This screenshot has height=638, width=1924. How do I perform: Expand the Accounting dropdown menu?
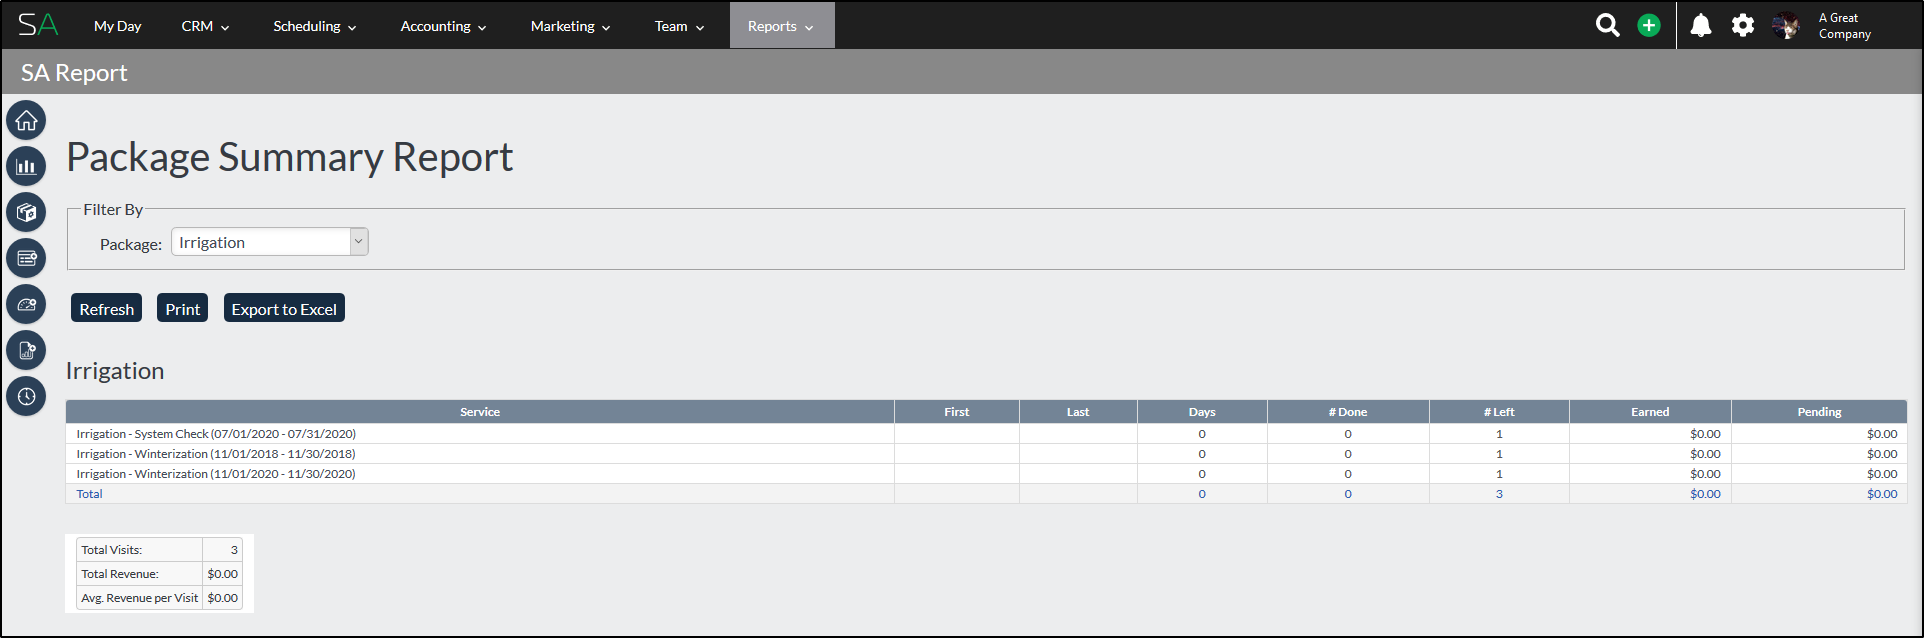pyautogui.click(x=443, y=26)
